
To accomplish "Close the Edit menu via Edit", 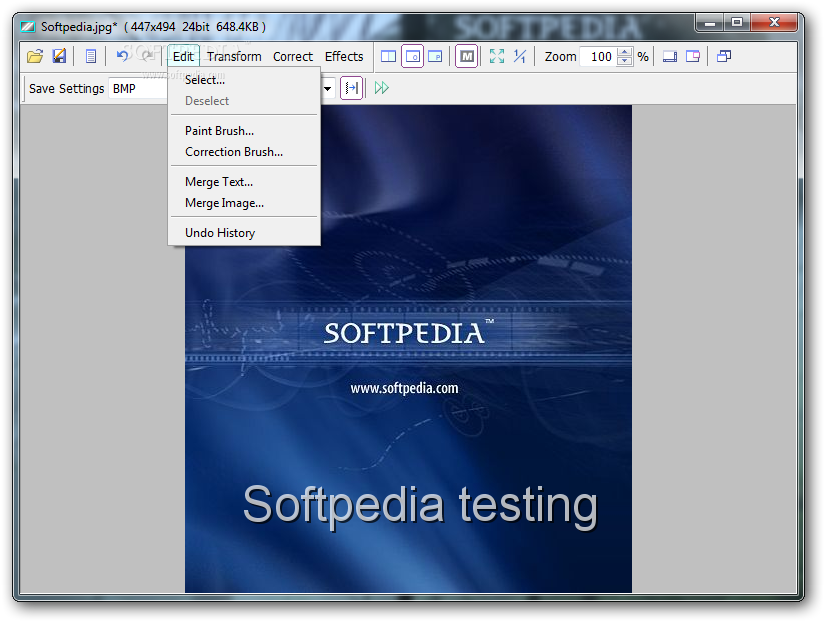I will pos(183,56).
